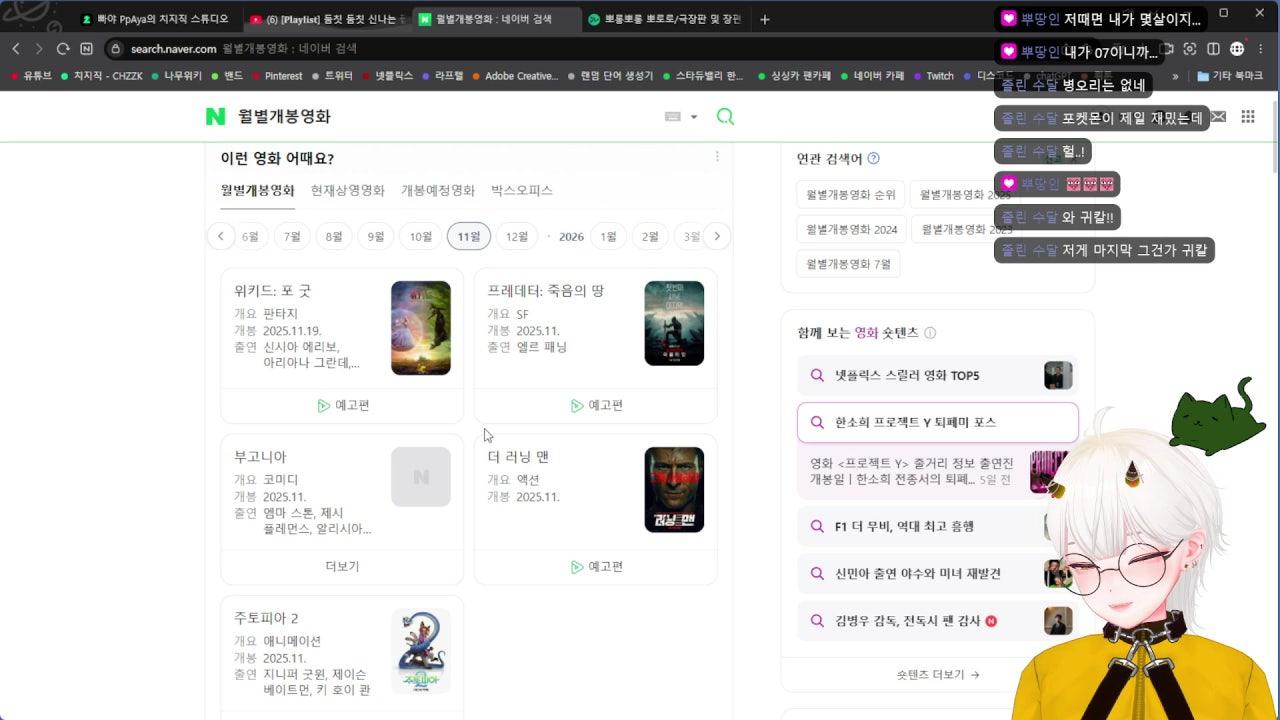Click the Naver N logo in the search header
This screenshot has width=1280, height=720.
[x=215, y=117]
